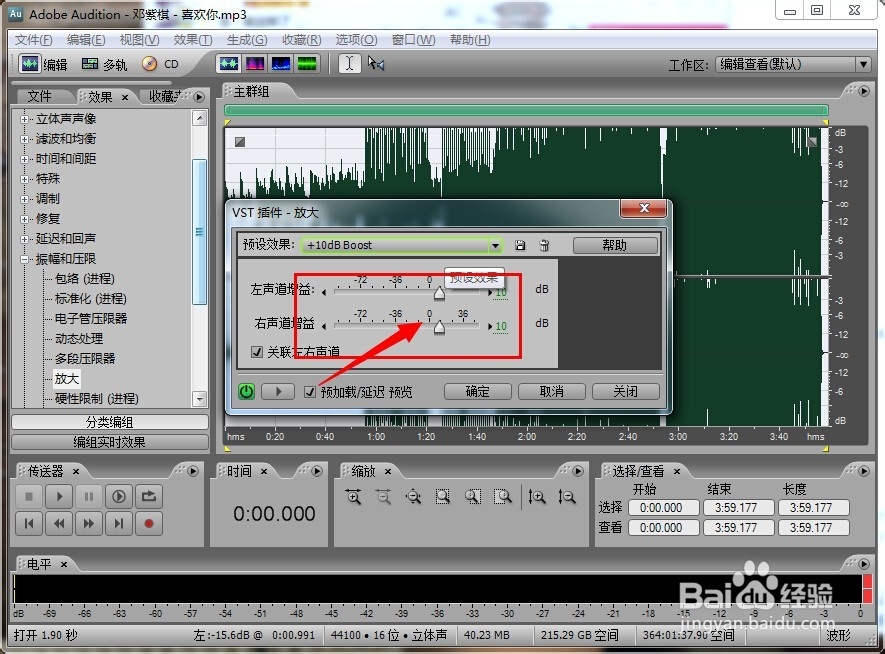The image size is (885, 654).
Task: Click Play to end circular button
Action: (119, 497)
